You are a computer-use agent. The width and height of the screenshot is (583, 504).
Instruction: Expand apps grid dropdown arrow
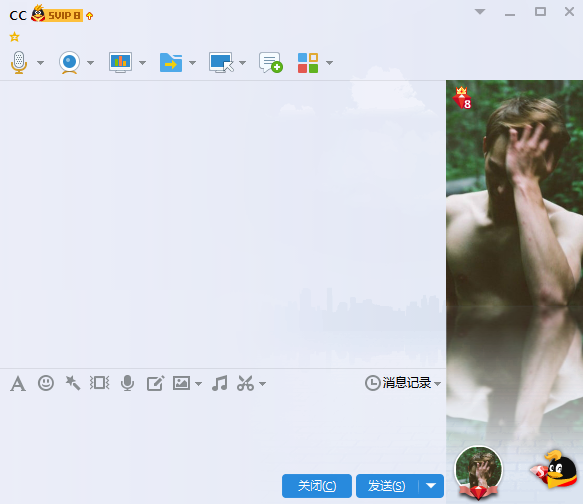[x=329, y=63]
